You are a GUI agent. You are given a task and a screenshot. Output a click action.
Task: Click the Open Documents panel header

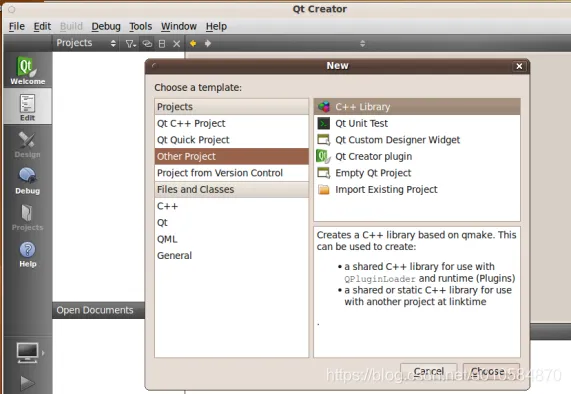[x=98, y=310]
